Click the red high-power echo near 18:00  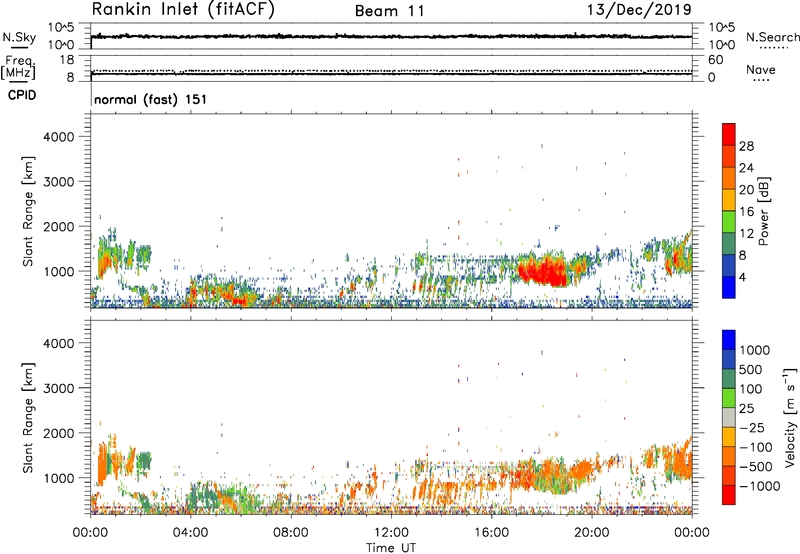click(544, 270)
